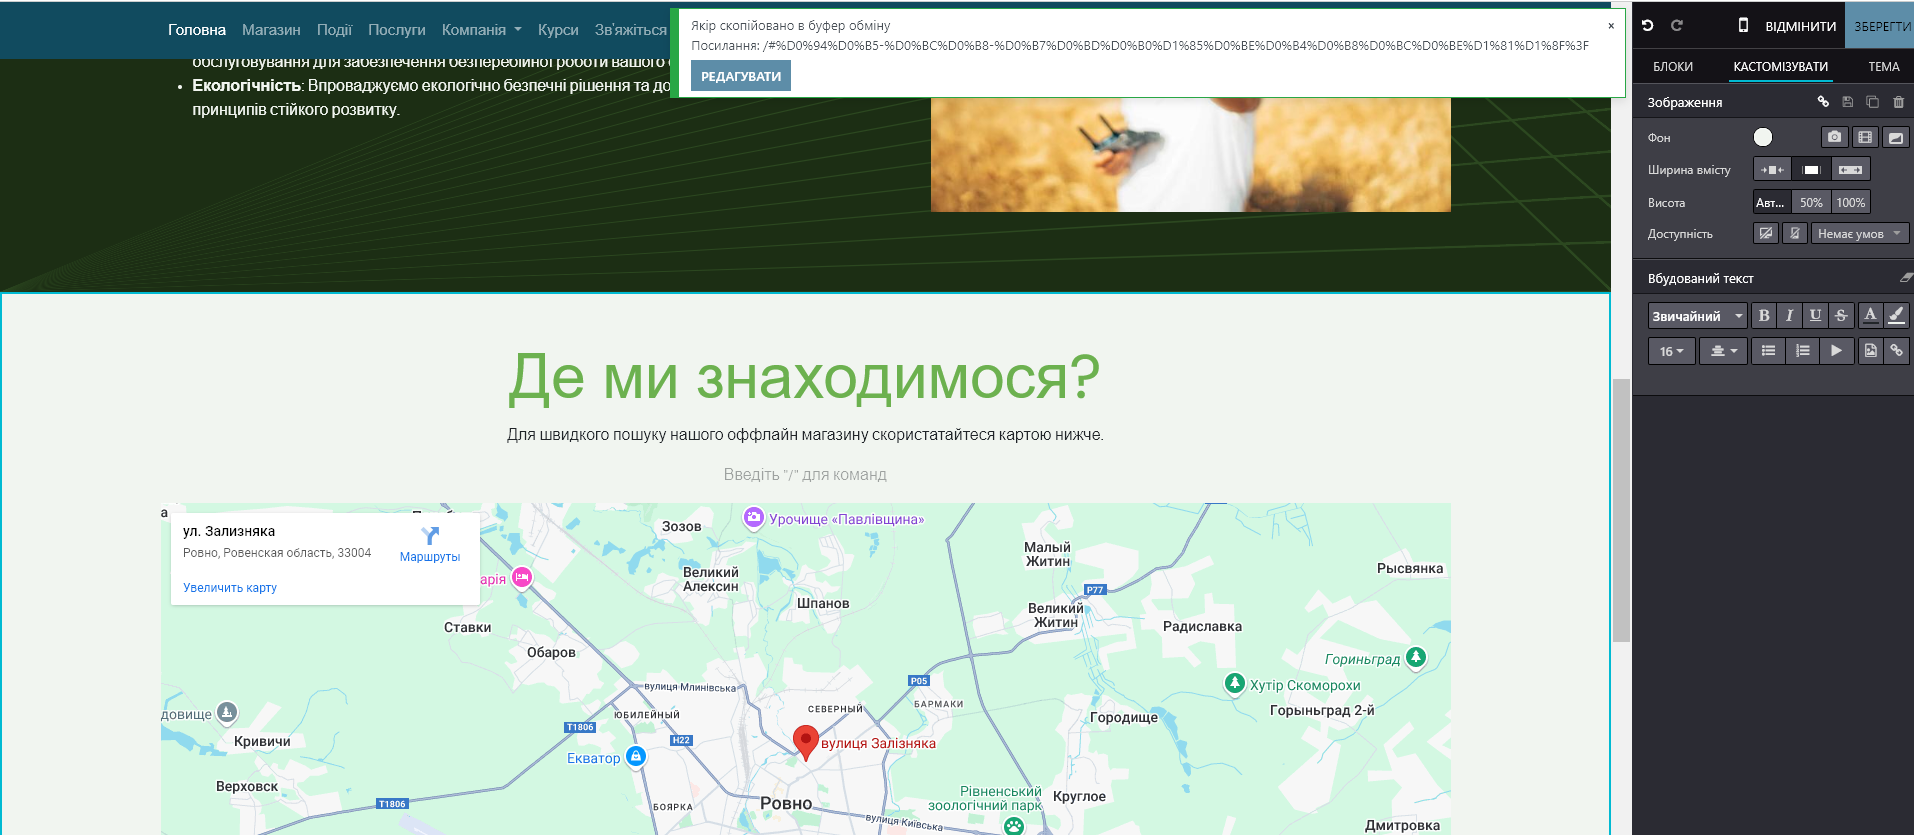Image resolution: width=1914 pixels, height=835 pixels.
Task: Set background image with camera icon
Action: click(x=1834, y=137)
